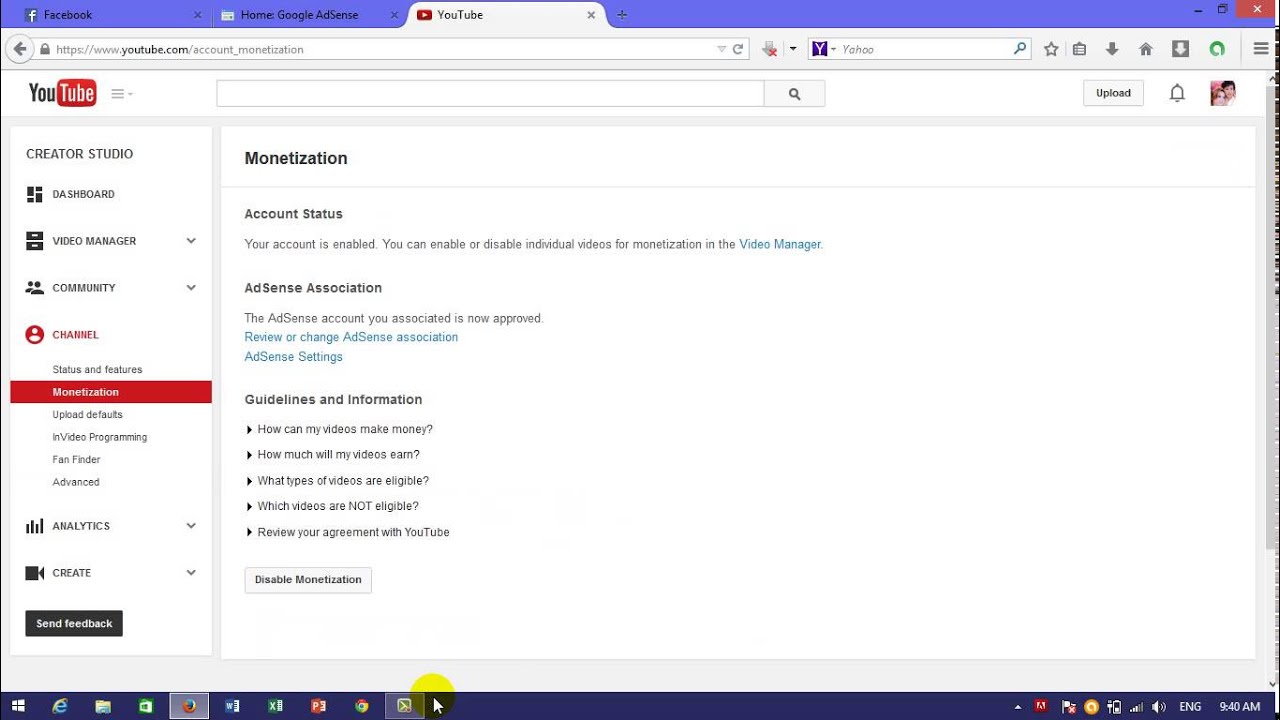Go back with browser back arrow
Image resolution: width=1280 pixels, height=720 pixels.
19,49
